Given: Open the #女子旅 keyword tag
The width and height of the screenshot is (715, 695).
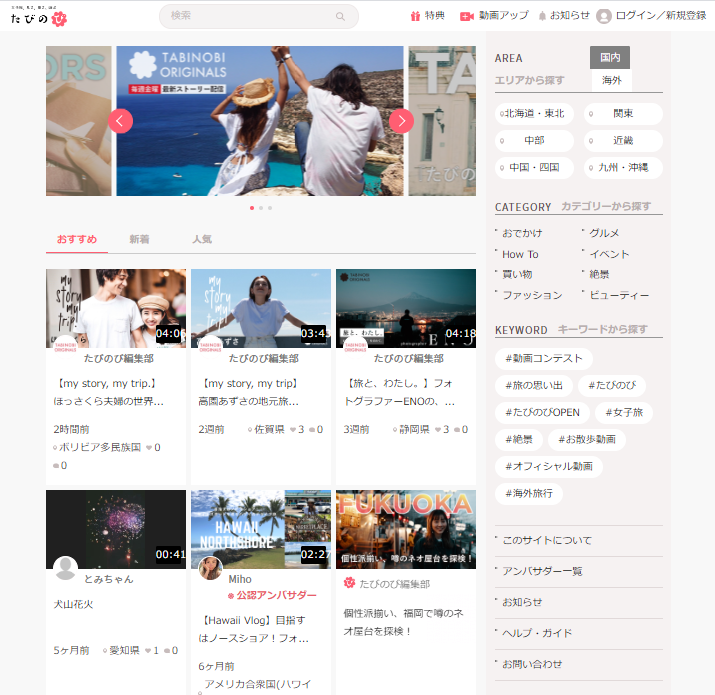Looking at the screenshot, I should tap(624, 412).
